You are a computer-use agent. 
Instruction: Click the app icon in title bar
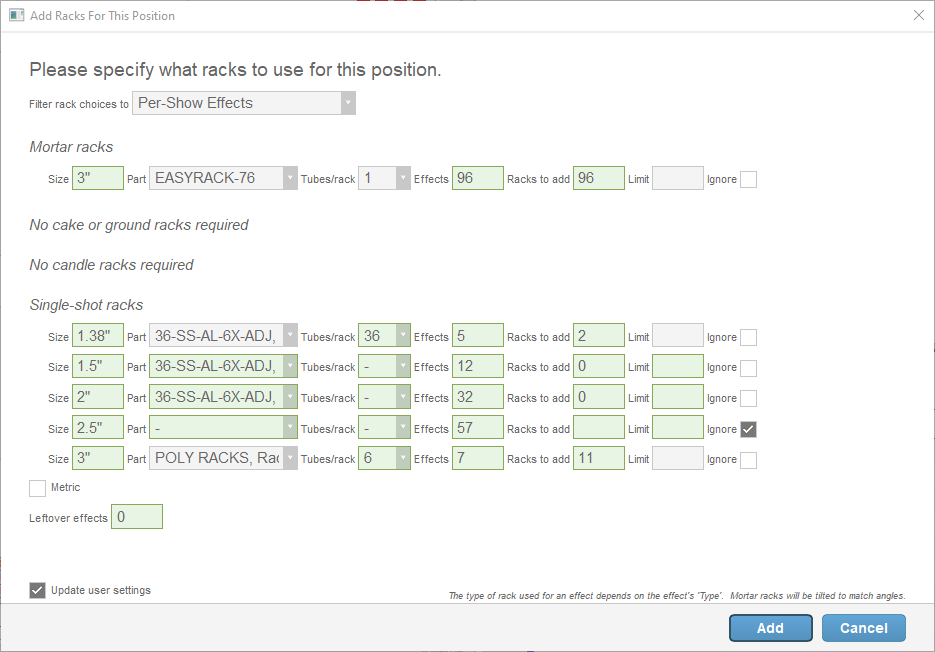coord(16,15)
